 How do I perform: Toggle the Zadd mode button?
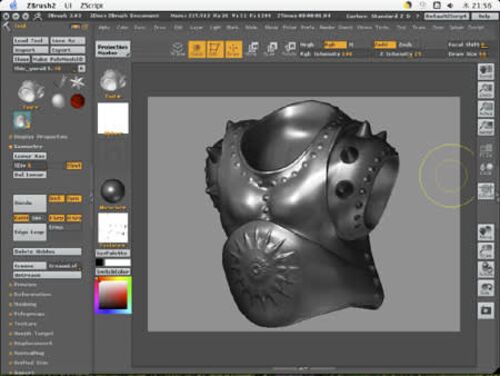tap(384, 45)
